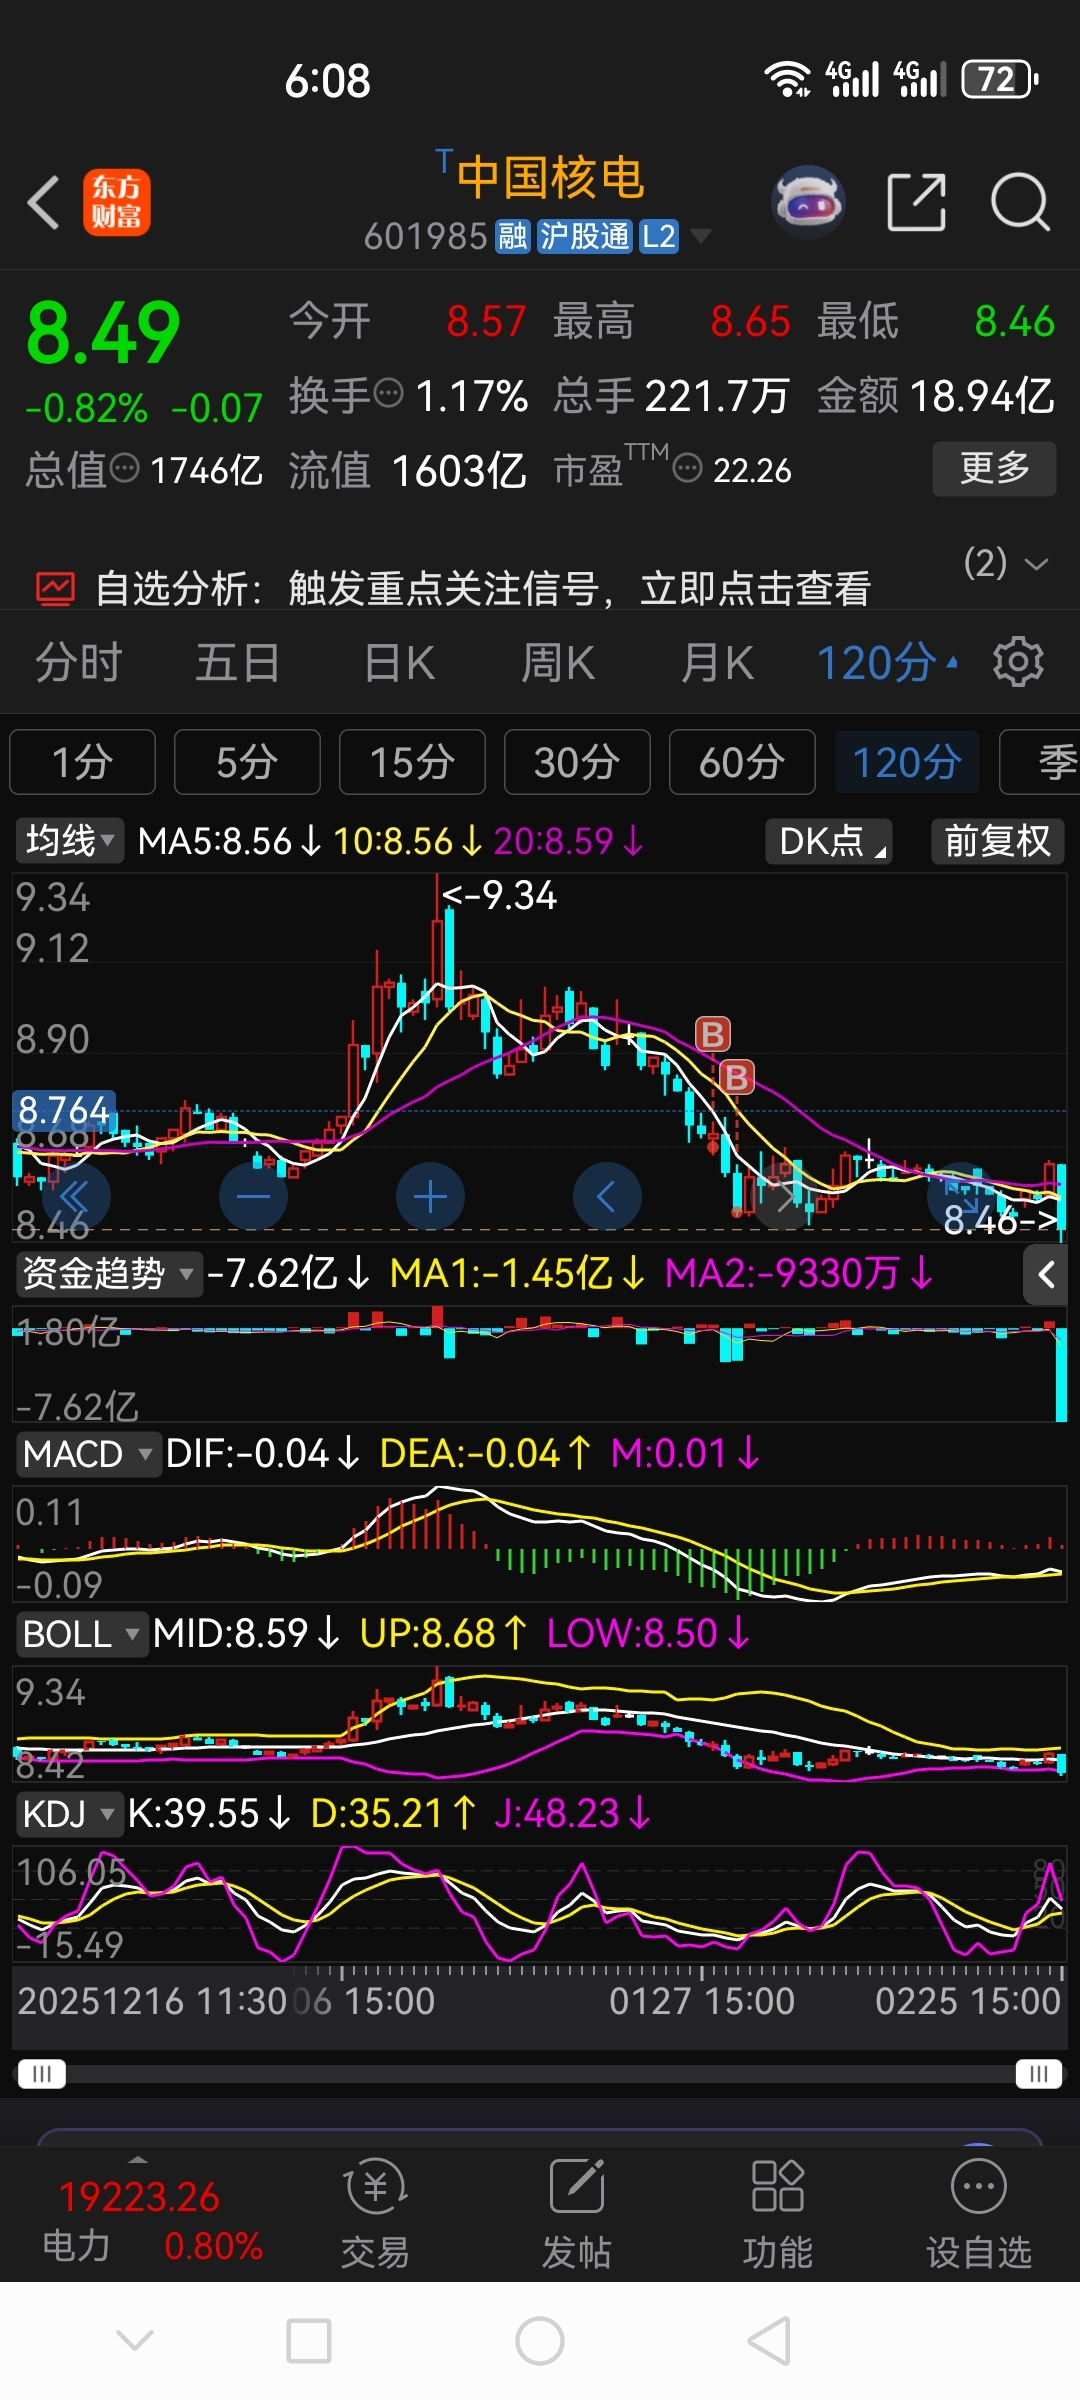Viewport: 1080px width, 2400px height.
Task: Open DK点 dropdown
Action: pyautogui.click(x=829, y=841)
